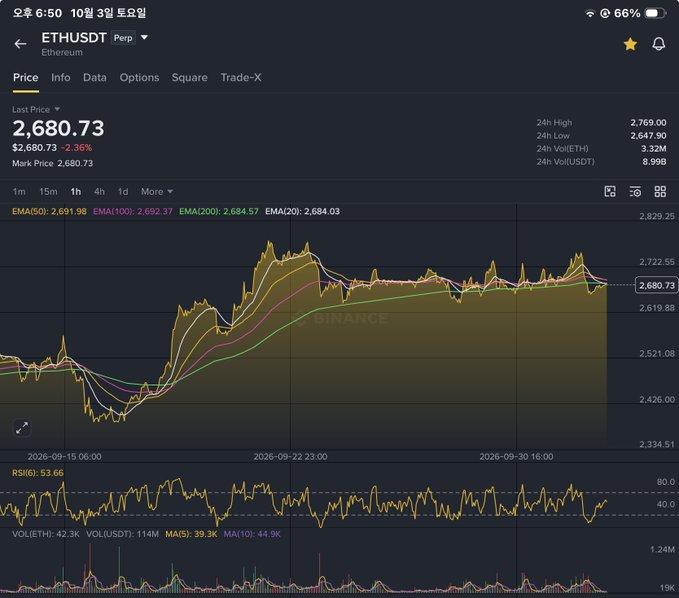Select the 4h chart interval
Screen dimensions: 679x598
pos(99,191)
